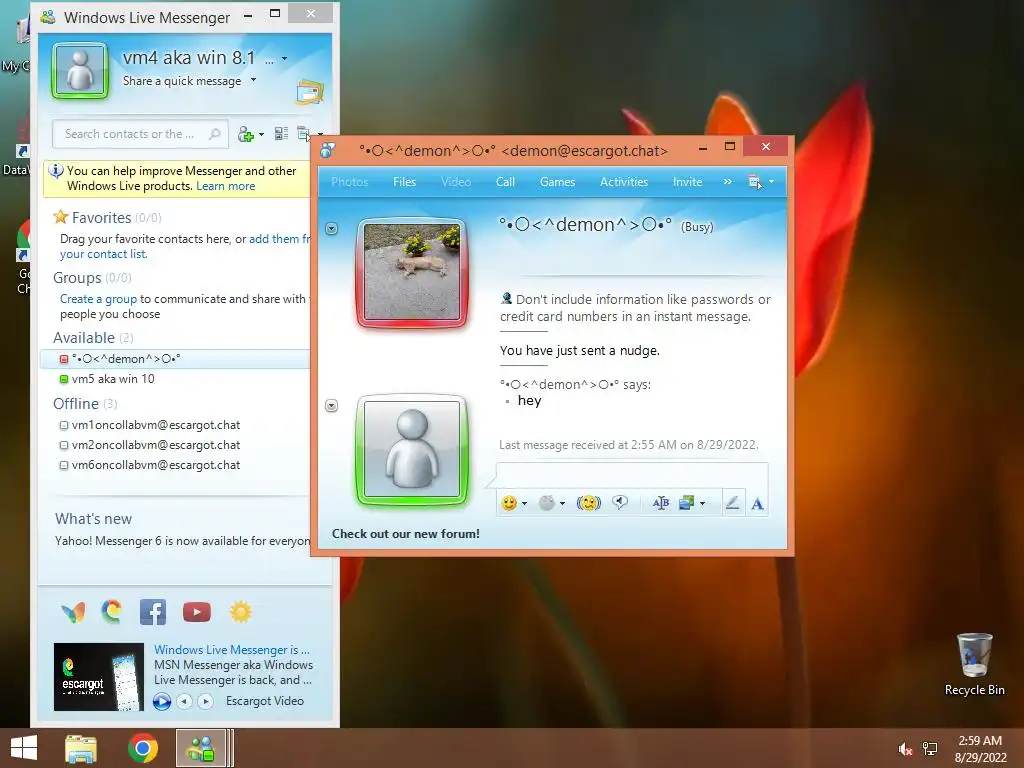This screenshot has width=1024, height=768.
Task: Click demon's cat display picture
Action: [x=412, y=272]
